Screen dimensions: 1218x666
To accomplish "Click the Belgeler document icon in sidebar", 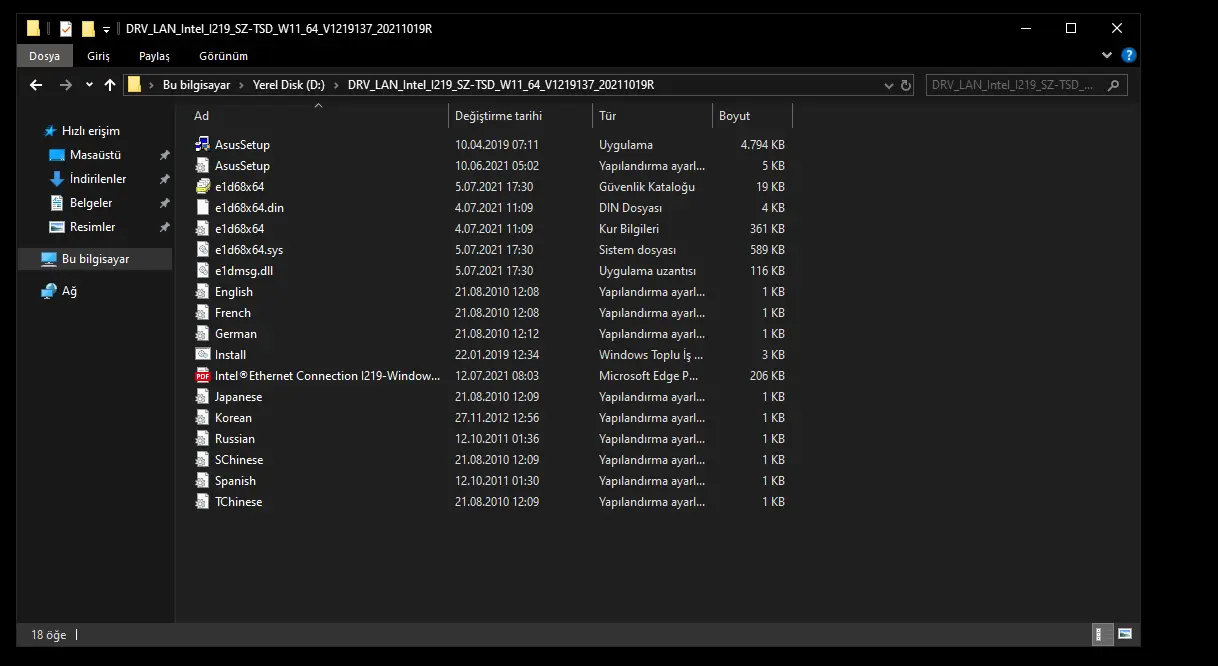I will click(57, 203).
